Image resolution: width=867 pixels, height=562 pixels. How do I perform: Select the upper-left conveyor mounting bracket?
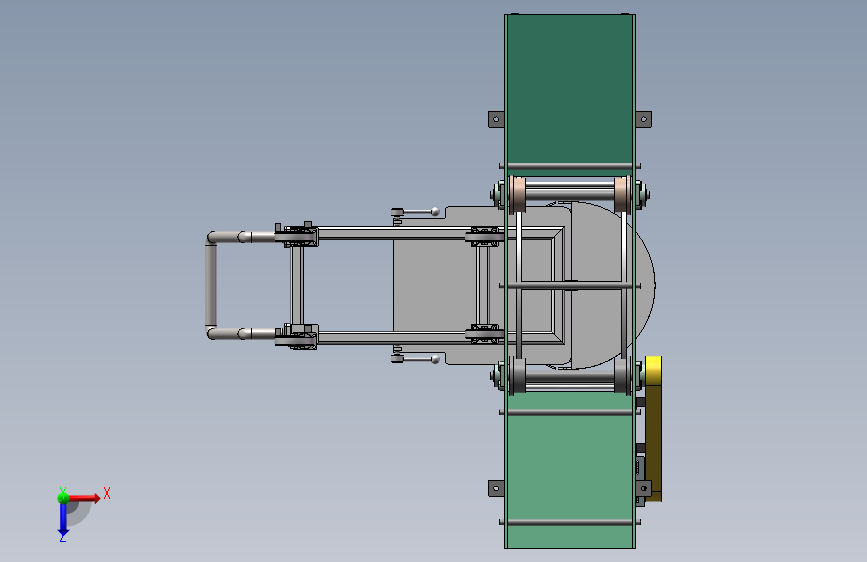pos(496,119)
